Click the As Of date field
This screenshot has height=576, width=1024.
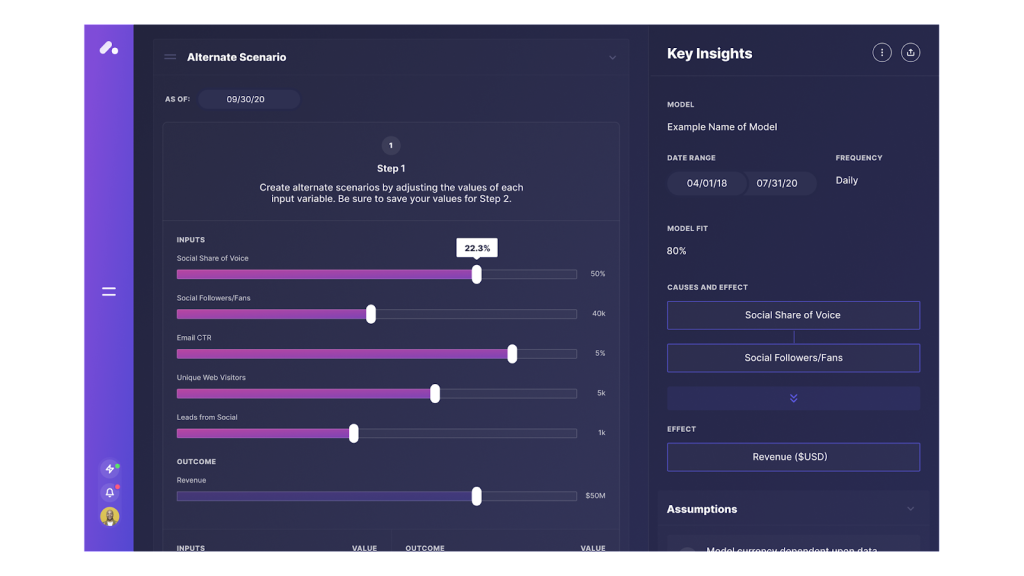coord(249,99)
